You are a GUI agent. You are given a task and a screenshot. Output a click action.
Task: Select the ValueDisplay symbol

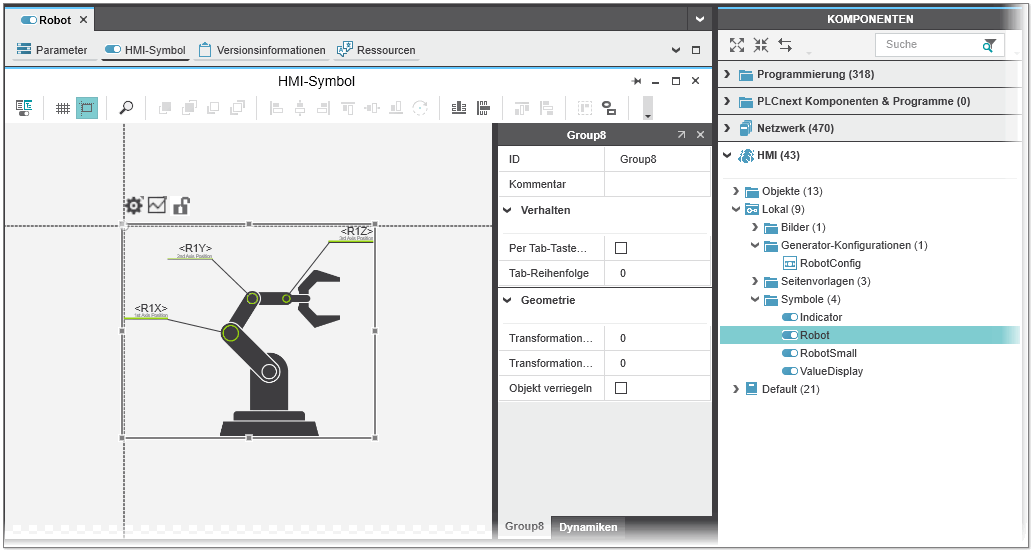click(831, 371)
